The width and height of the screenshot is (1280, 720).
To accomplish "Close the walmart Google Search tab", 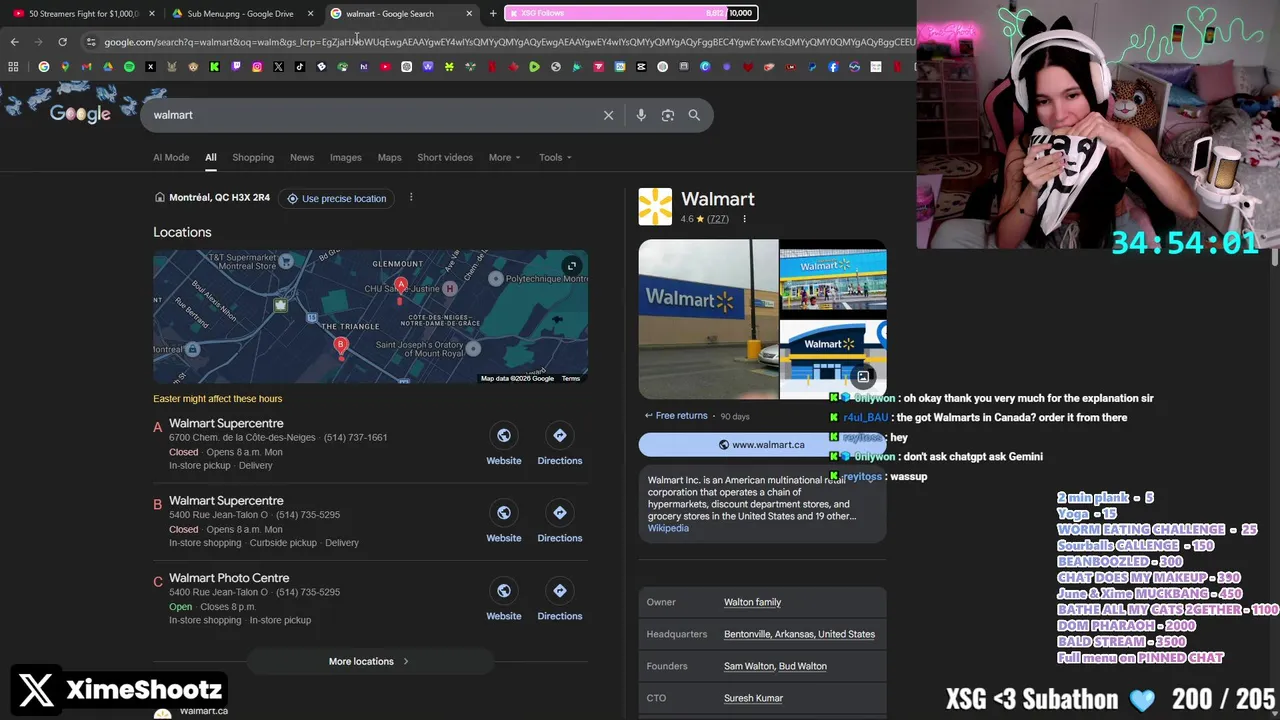I will point(469,13).
